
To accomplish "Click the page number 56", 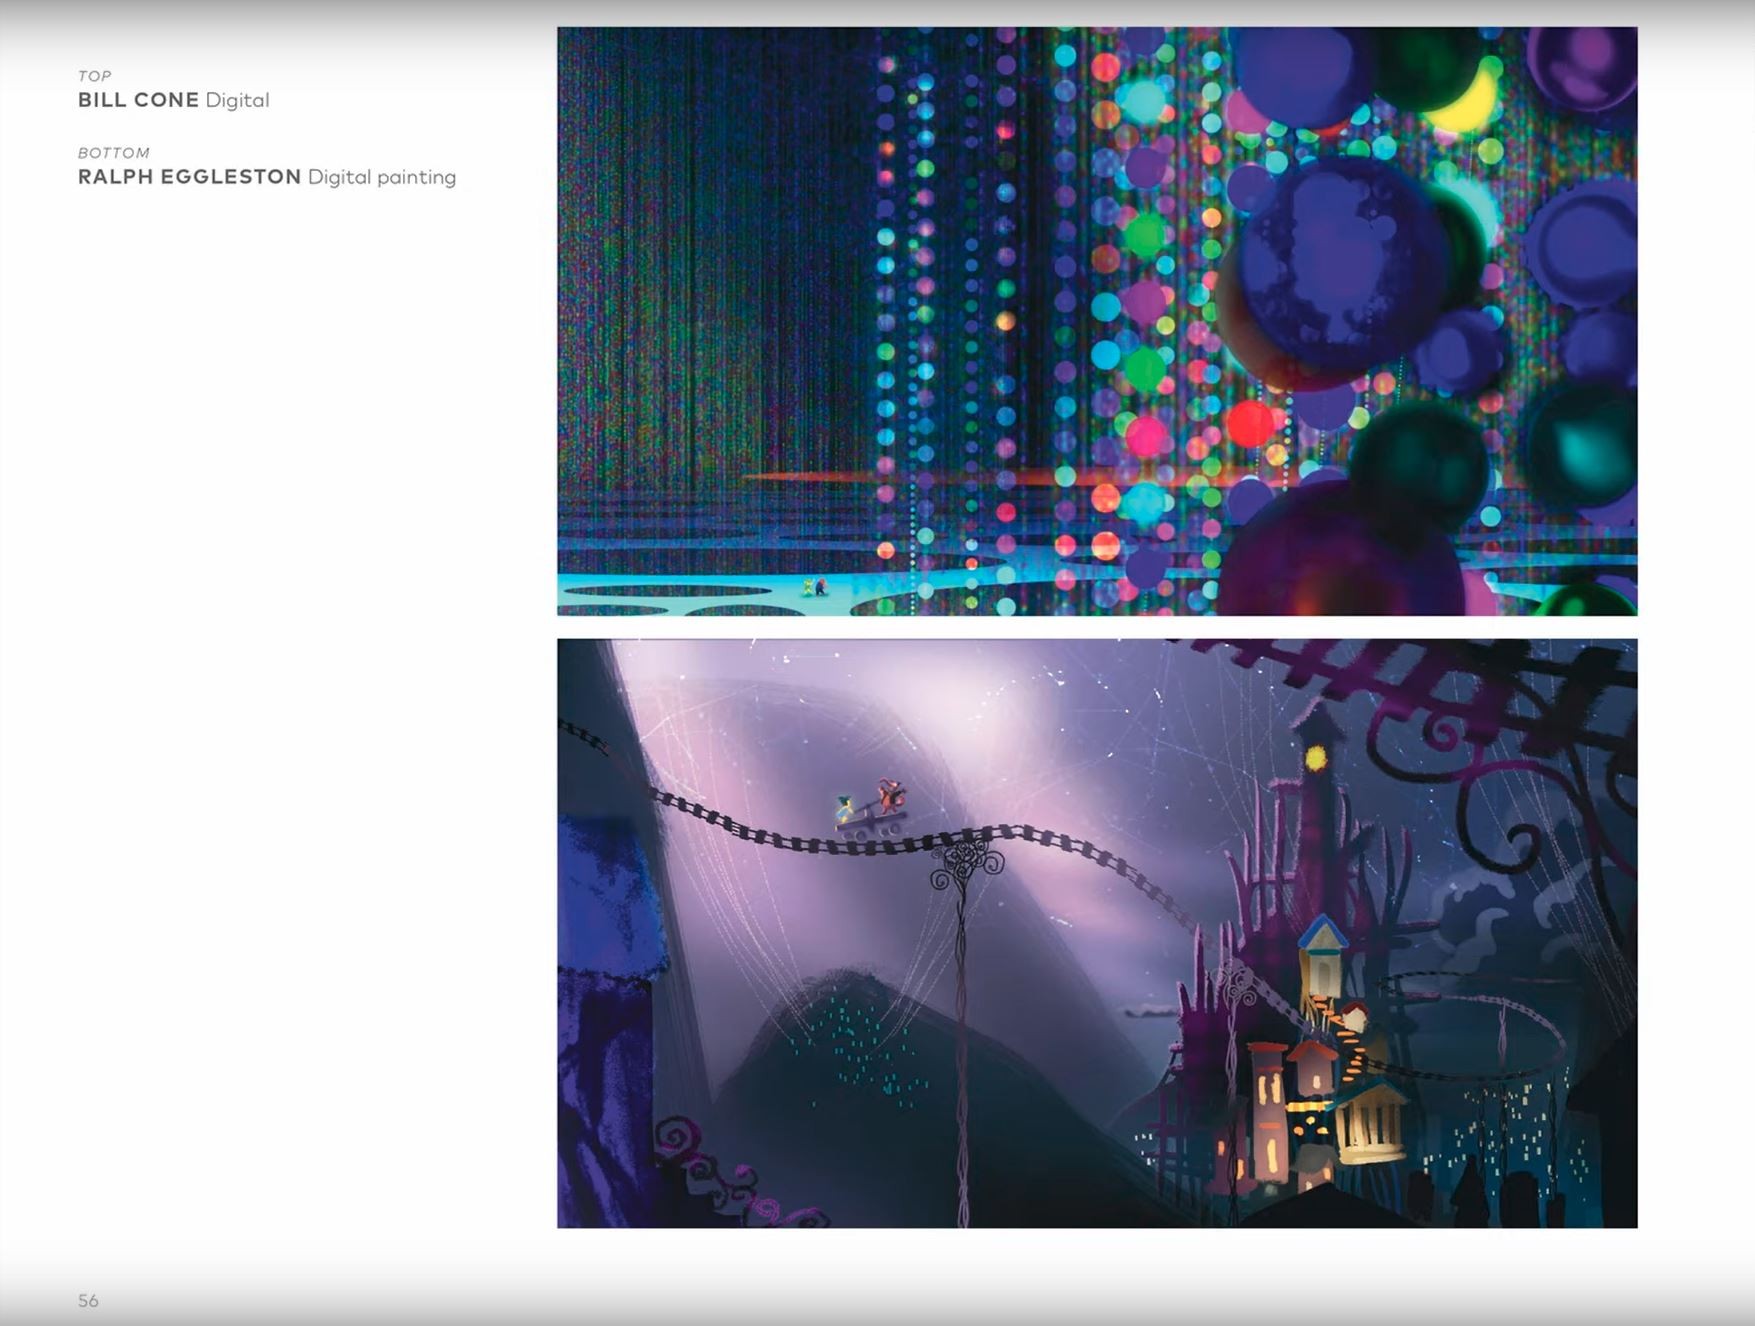I will [x=89, y=1300].
